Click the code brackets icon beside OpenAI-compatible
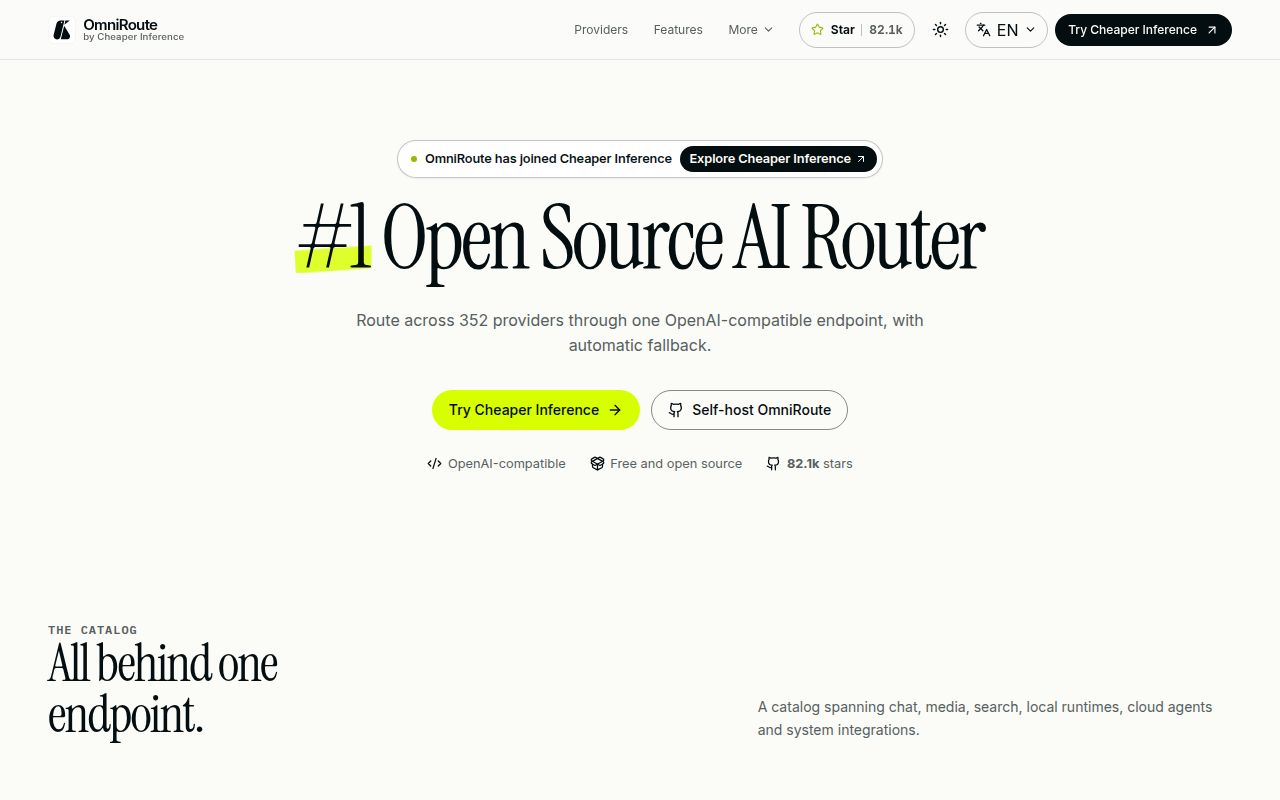This screenshot has height=800, width=1280. coord(434,464)
